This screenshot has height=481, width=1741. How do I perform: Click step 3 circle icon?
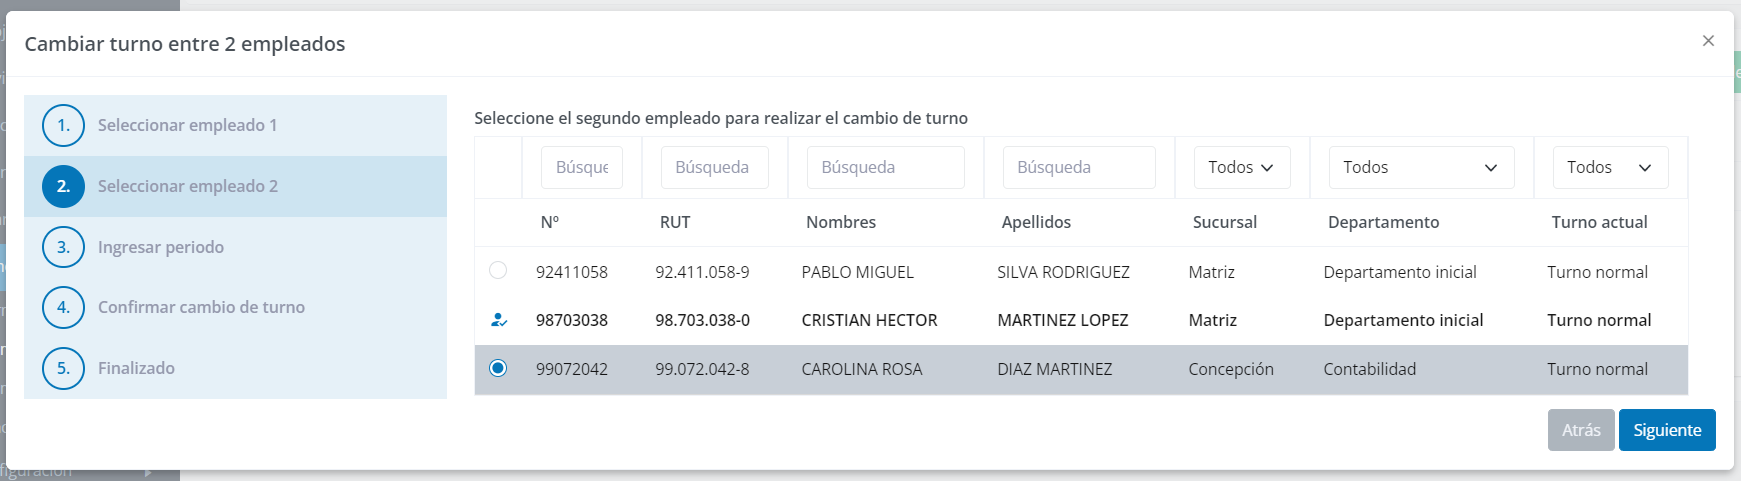point(63,247)
